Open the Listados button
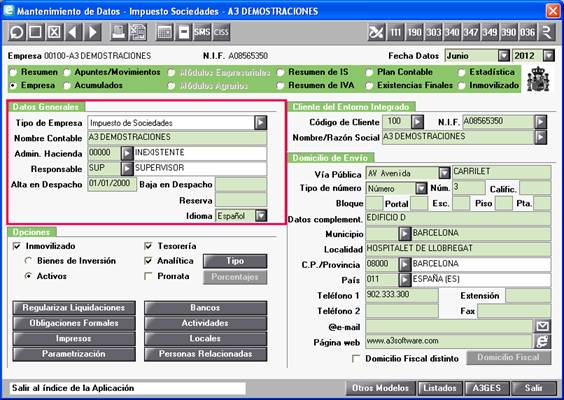Screen dimensions: 564x400 coord(440,388)
